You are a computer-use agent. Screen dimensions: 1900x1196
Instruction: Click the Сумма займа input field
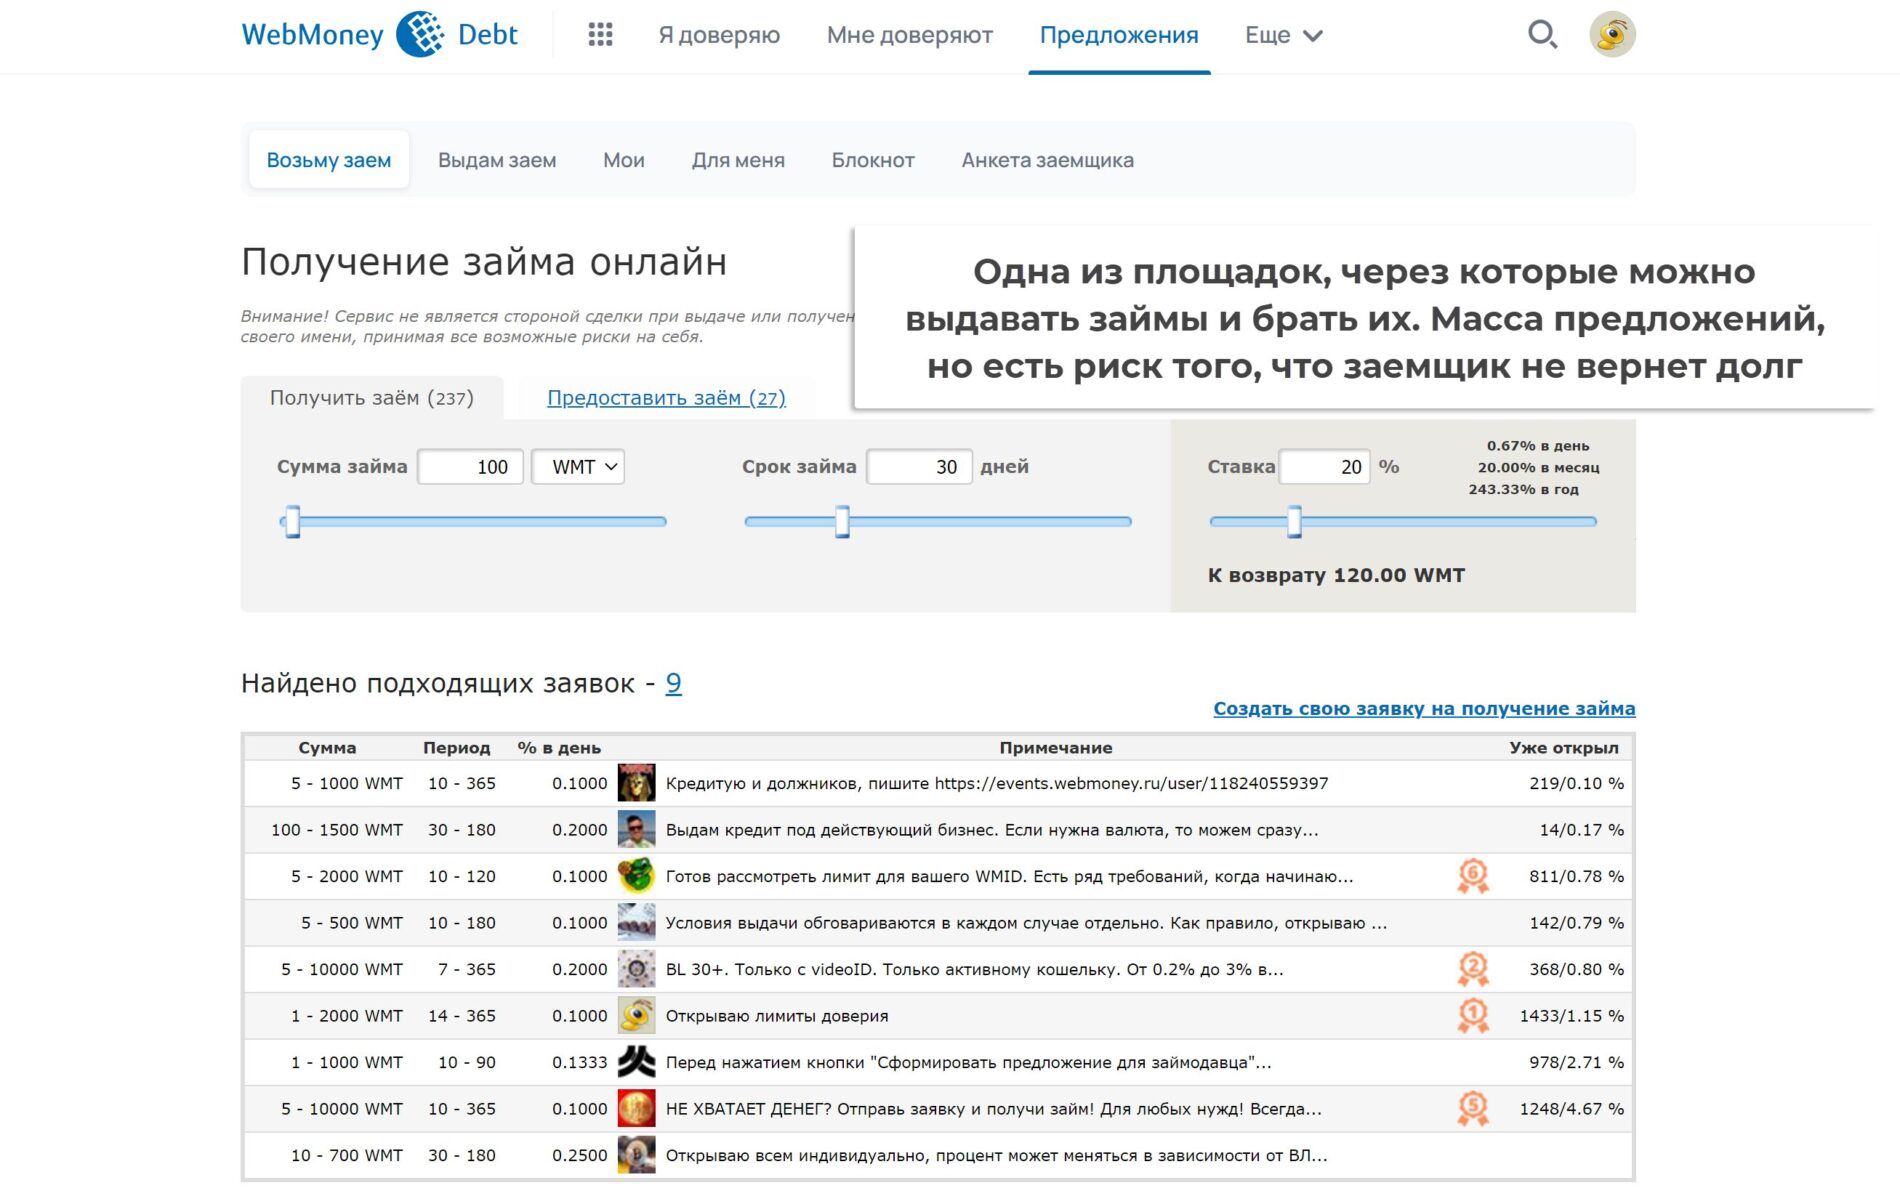(x=470, y=467)
